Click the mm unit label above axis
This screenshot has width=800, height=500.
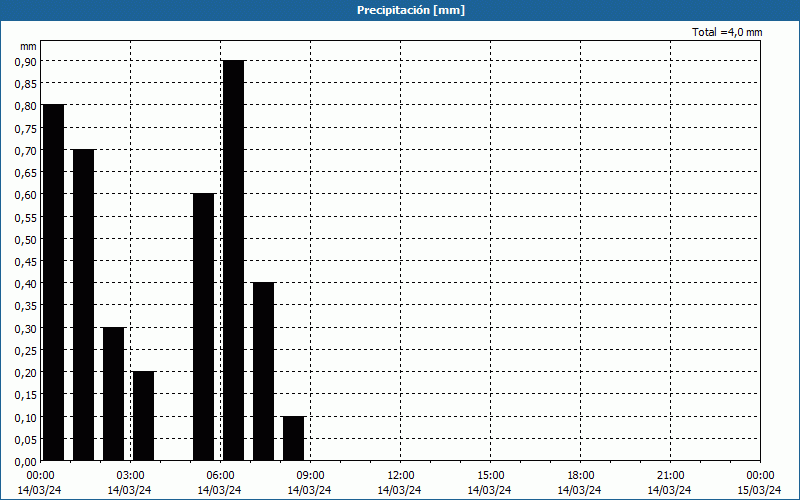click(x=28, y=46)
